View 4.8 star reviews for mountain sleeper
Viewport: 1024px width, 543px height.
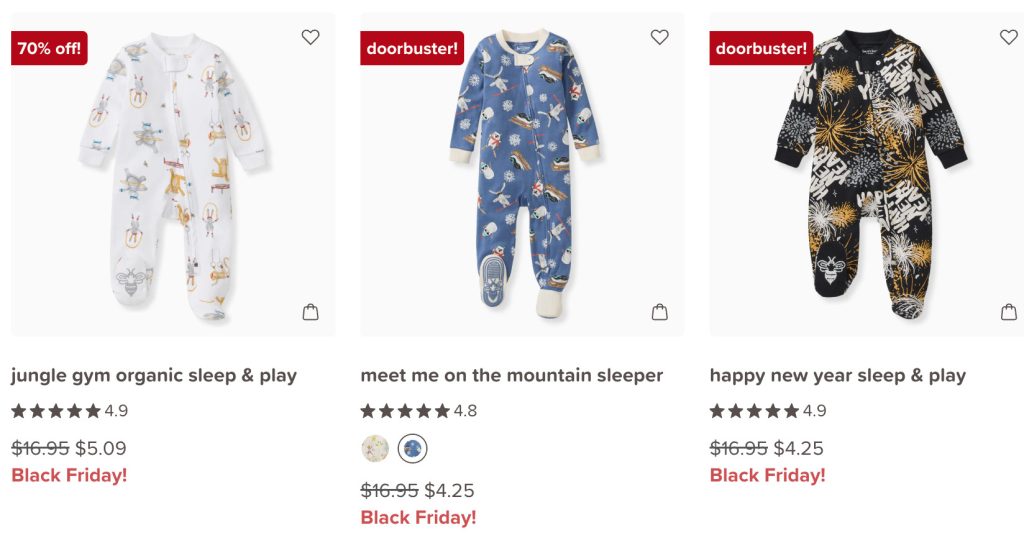pos(418,411)
